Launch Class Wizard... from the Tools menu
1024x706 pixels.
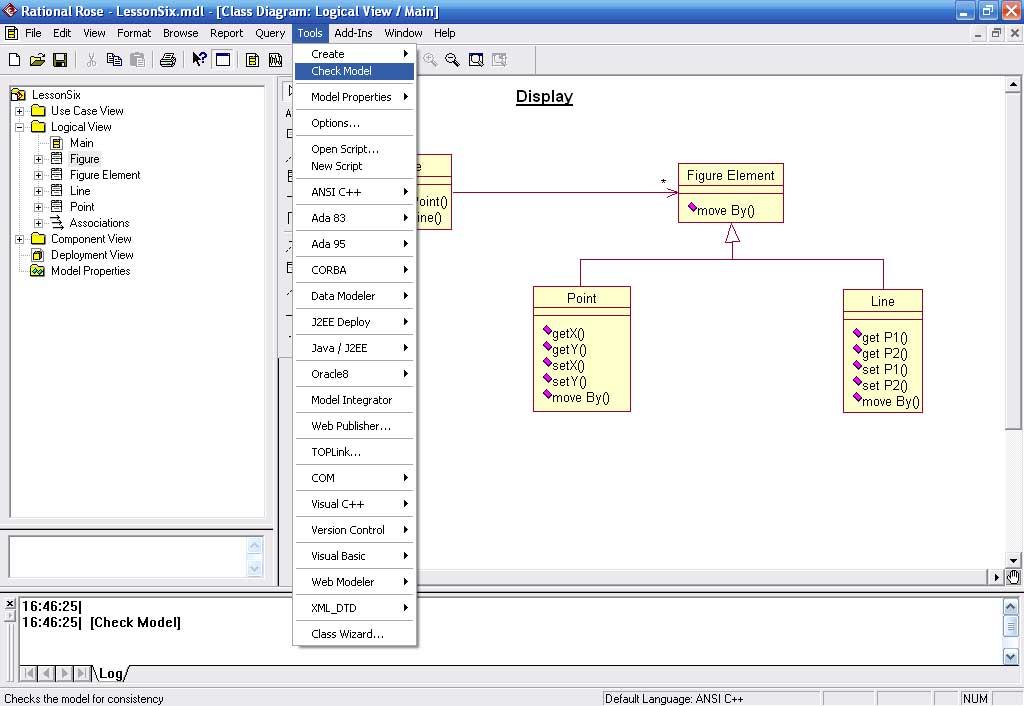pos(355,634)
